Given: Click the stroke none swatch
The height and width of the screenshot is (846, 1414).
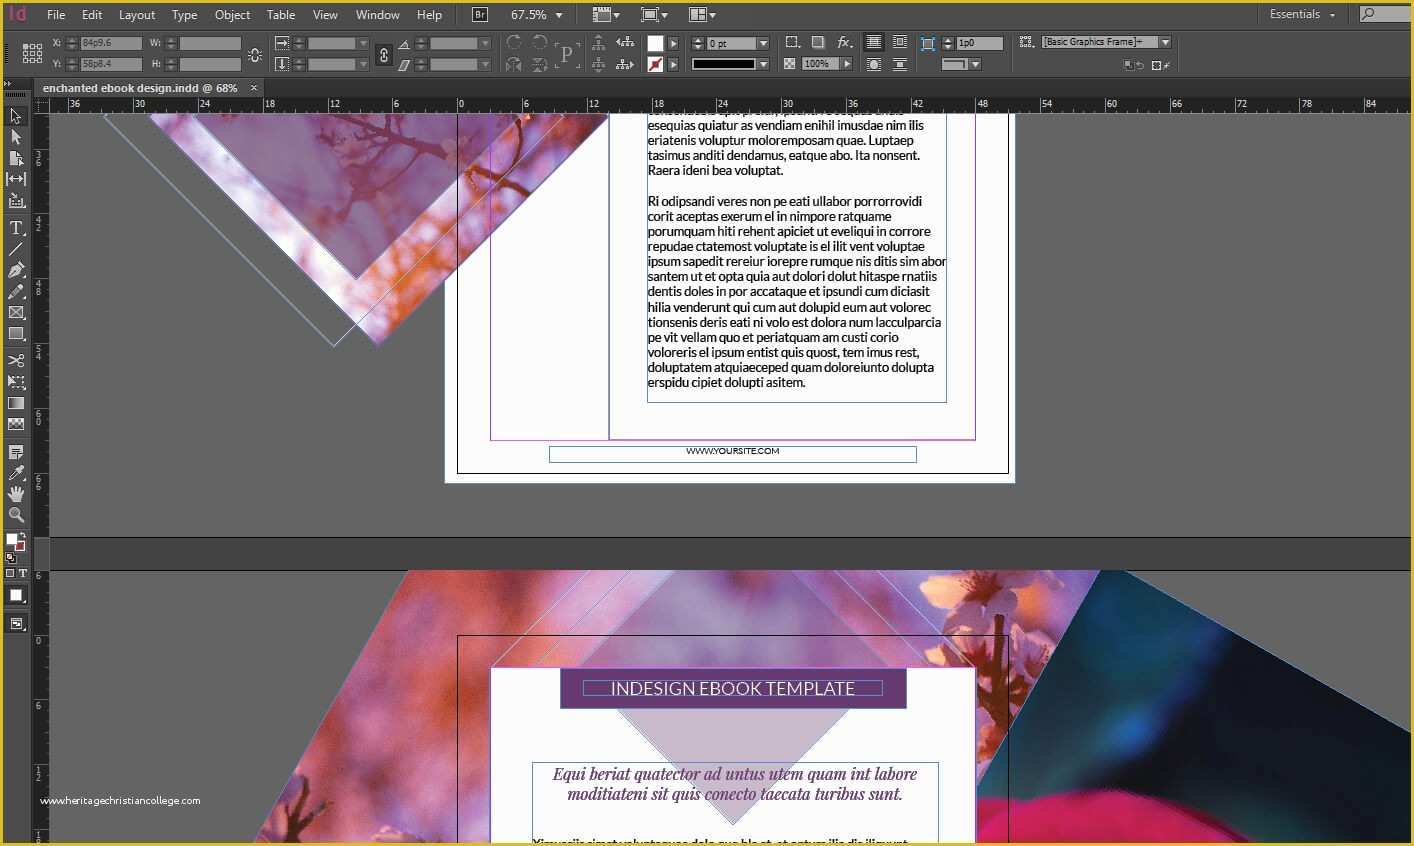Looking at the screenshot, I should click(x=655, y=64).
